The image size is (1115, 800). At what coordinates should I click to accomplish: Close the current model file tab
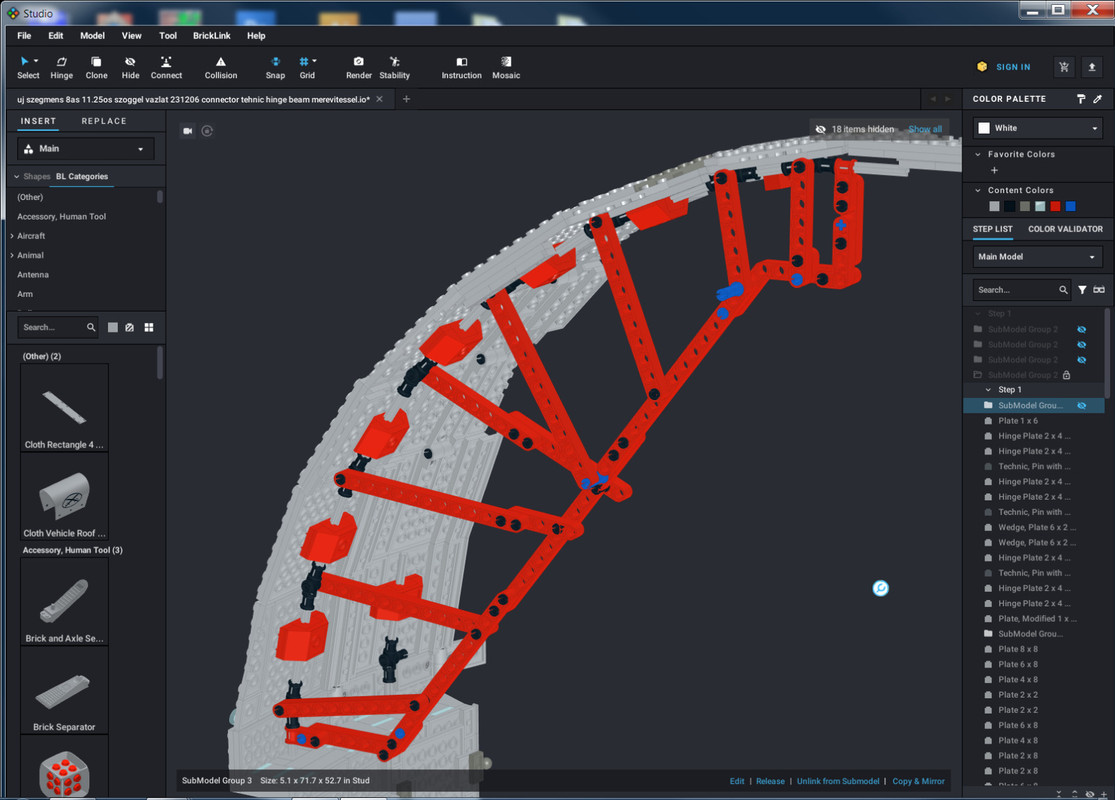[380, 99]
